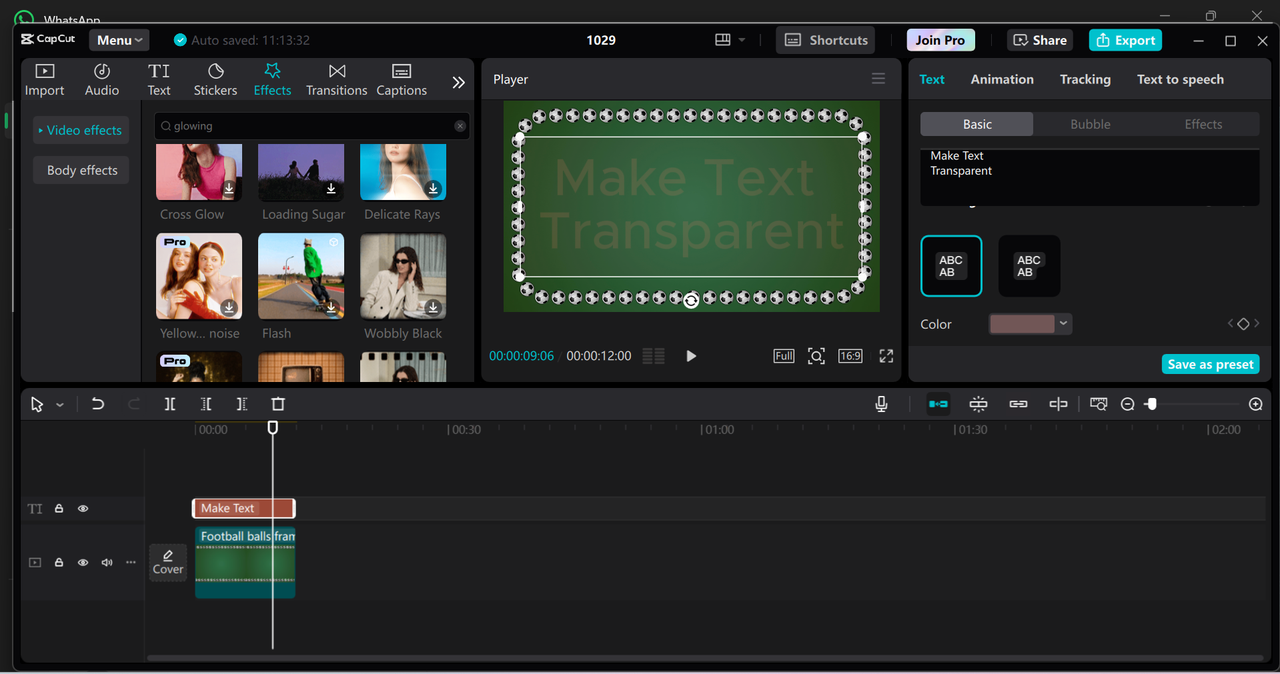Click the Cover edit button
This screenshot has height=674, width=1280.
point(168,562)
